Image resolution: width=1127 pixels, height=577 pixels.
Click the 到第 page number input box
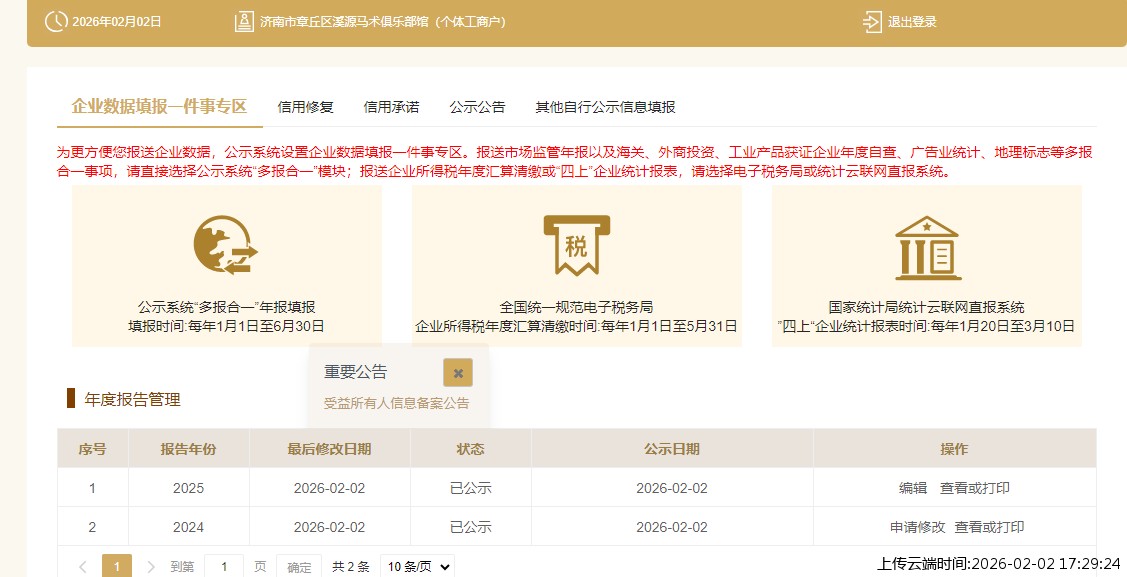coord(224,565)
